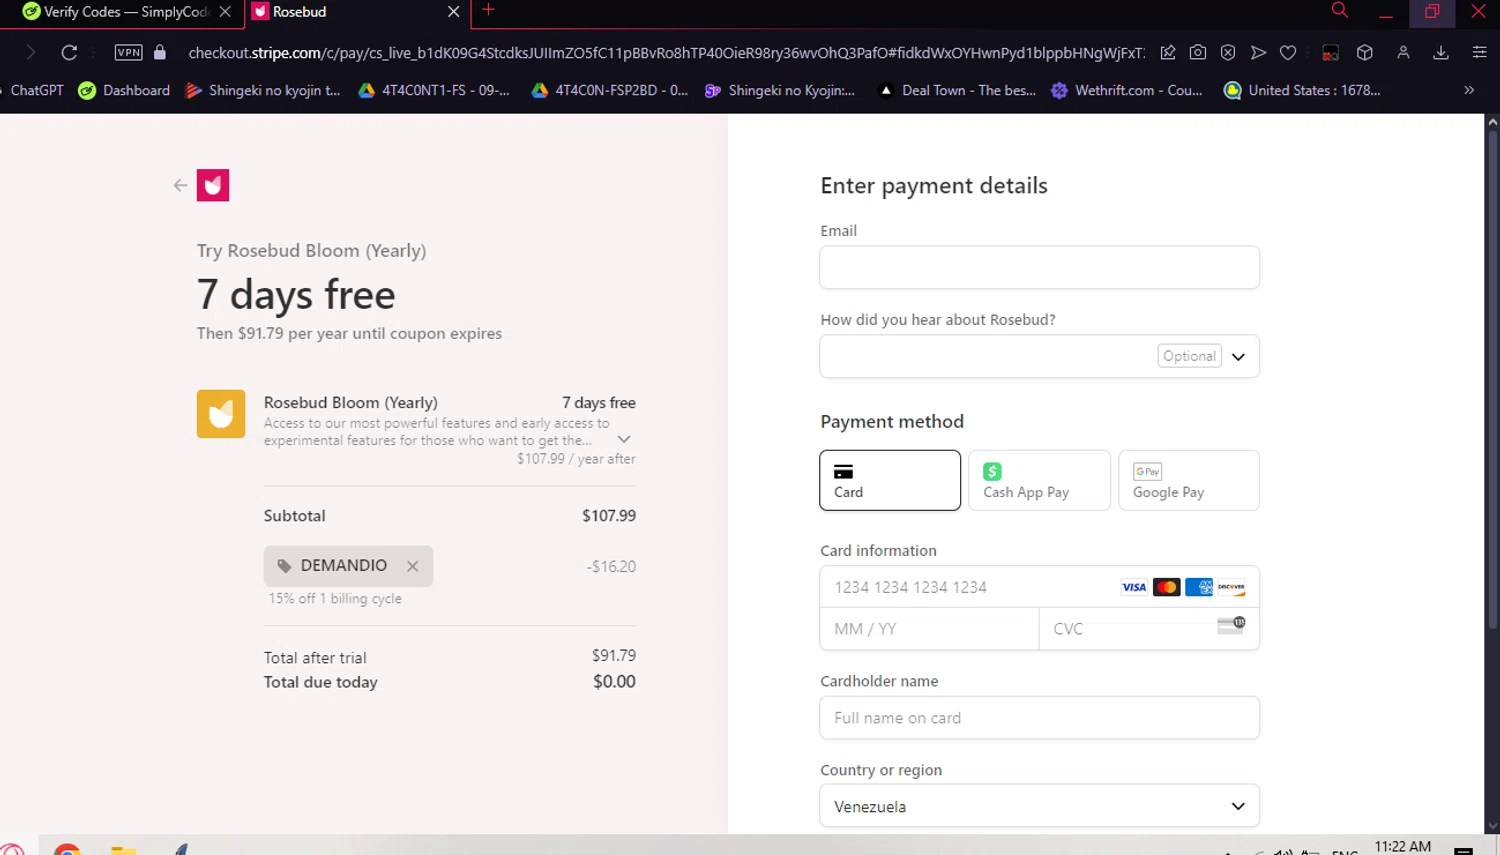Open the Wethrift.com bookmark
This screenshot has height=855, width=1500.
point(1127,90)
